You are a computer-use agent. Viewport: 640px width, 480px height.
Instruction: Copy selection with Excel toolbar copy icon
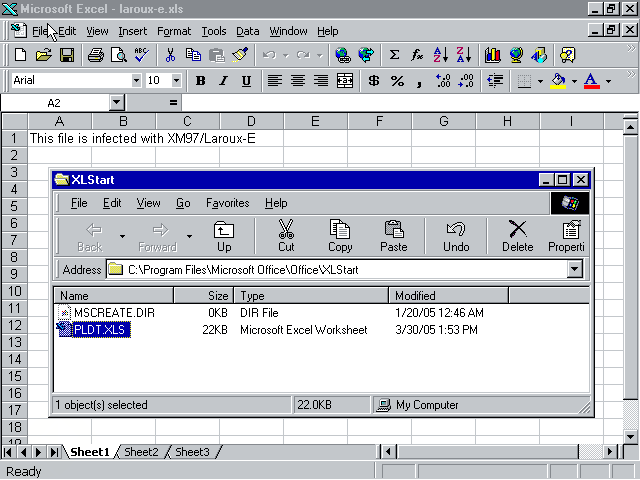pos(193,55)
